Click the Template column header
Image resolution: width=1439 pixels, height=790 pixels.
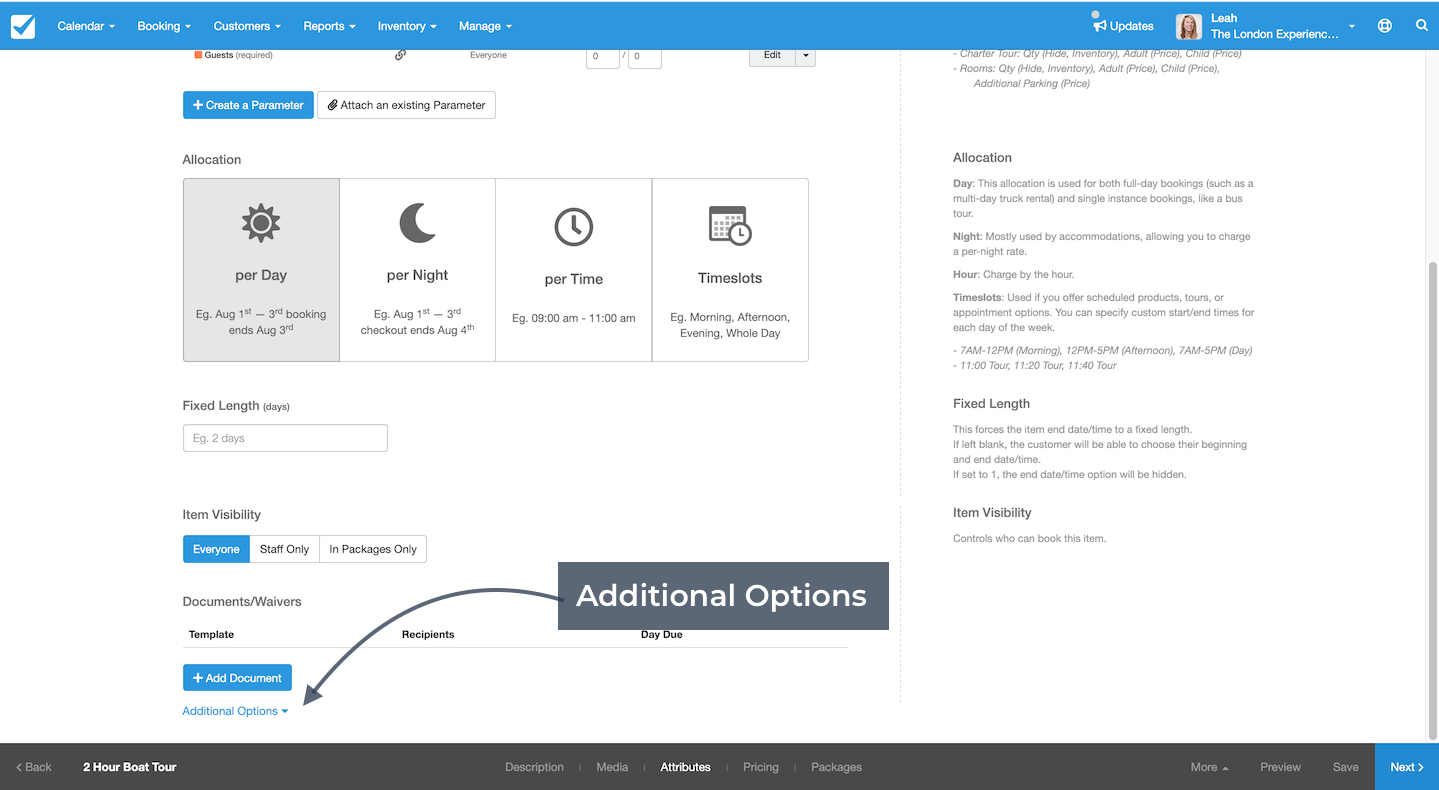[x=211, y=634]
